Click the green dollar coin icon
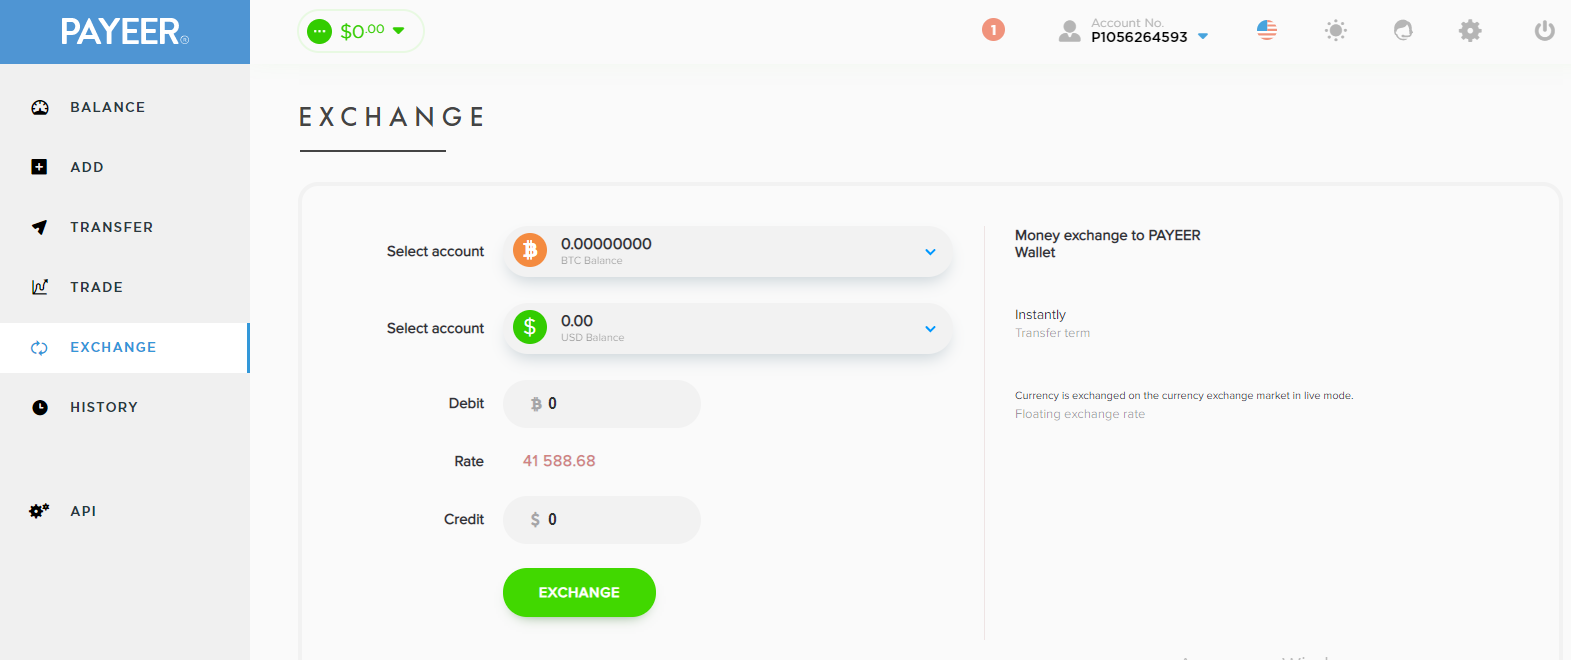Viewport: 1571px width, 660px height. [530, 326]
